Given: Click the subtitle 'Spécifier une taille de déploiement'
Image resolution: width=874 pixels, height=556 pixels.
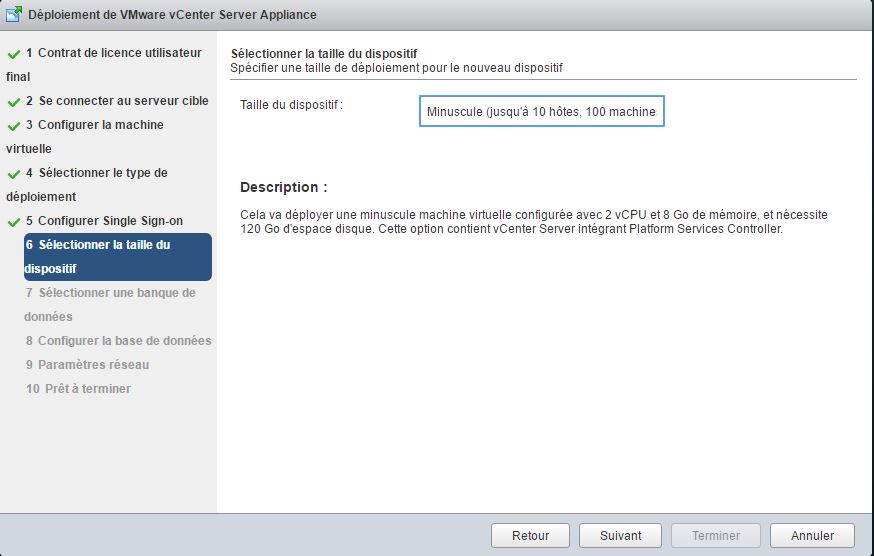Looking at the screenshot, I should tap(396, 68).
